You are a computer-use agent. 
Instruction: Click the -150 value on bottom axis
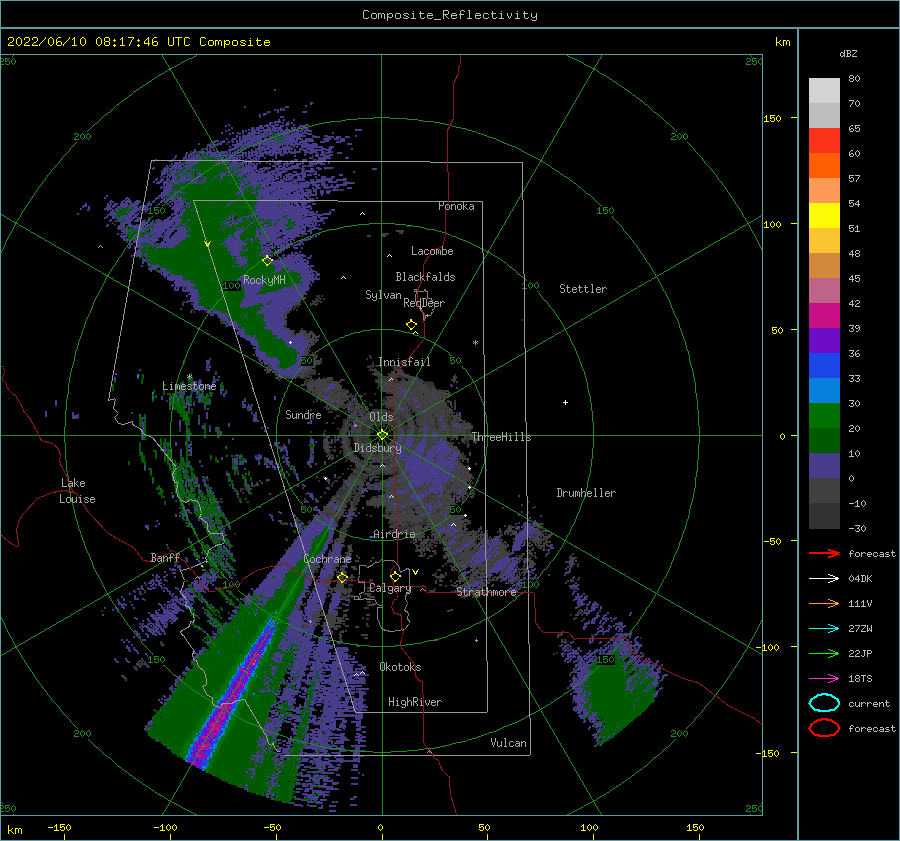point(59,828)
